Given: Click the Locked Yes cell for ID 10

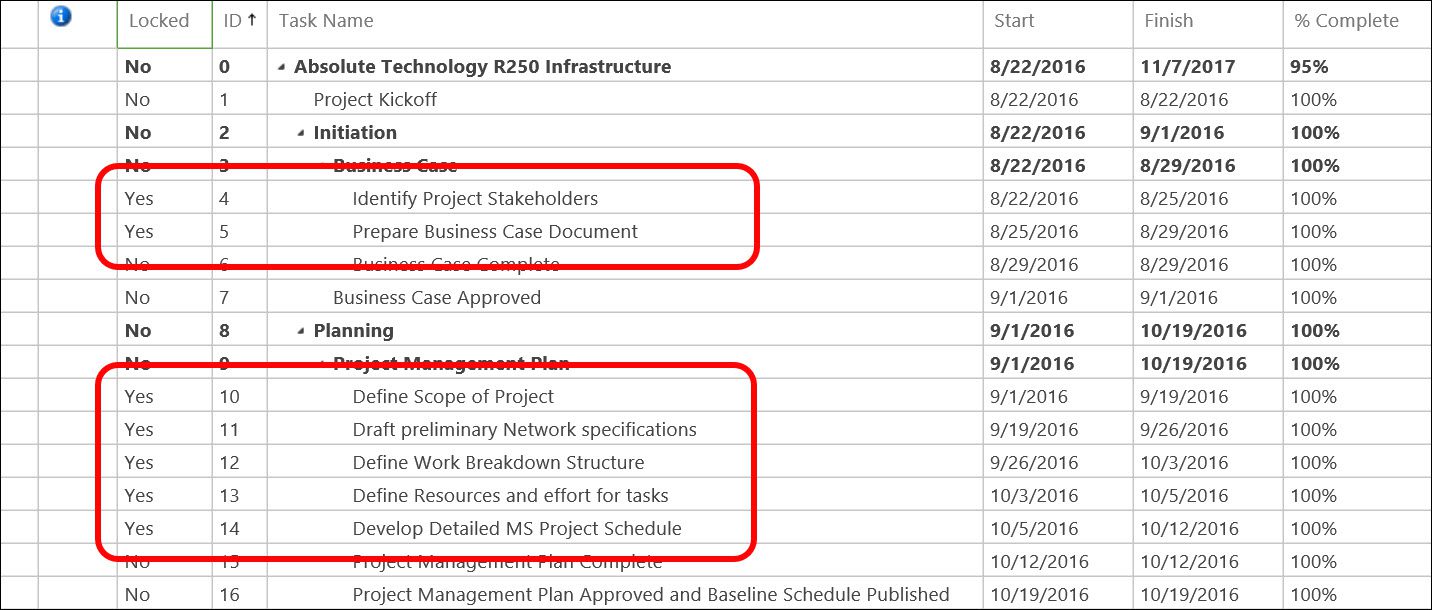Looking at the screenshot, I should pyautogui.click(x=165, y=397).
